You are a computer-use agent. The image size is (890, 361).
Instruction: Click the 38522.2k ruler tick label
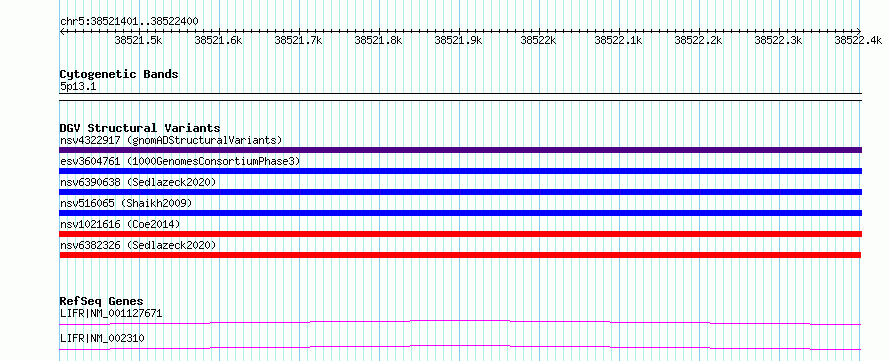pyautogui.click(x=698, y=40)
